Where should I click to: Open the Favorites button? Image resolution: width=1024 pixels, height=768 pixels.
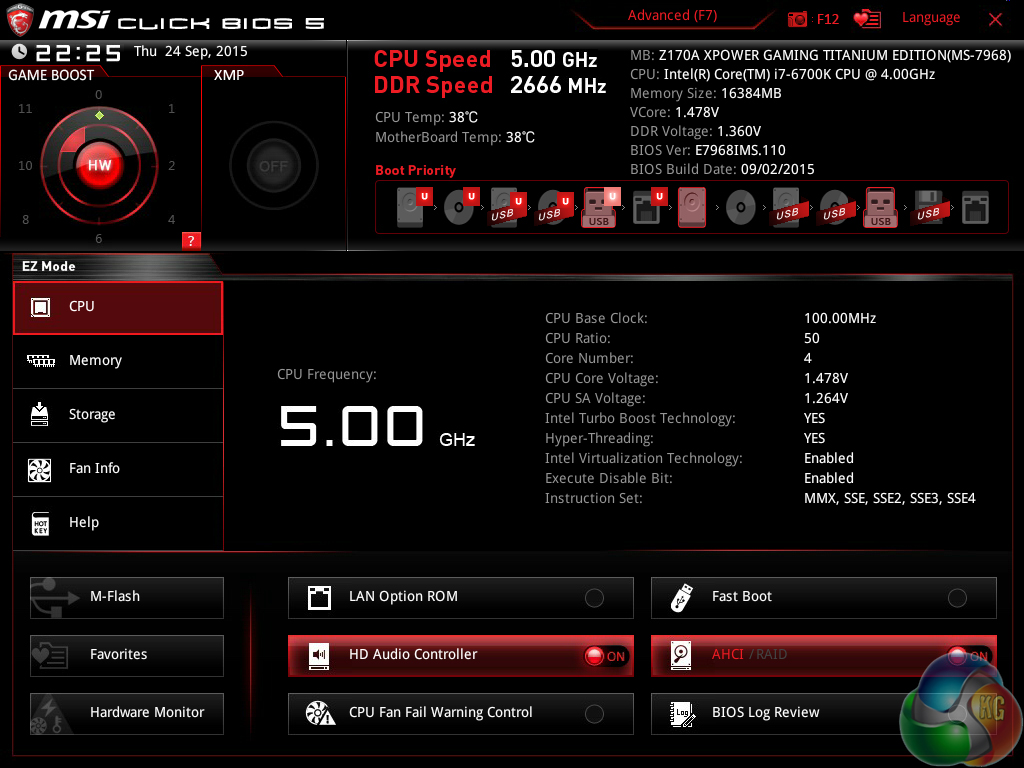127,655
